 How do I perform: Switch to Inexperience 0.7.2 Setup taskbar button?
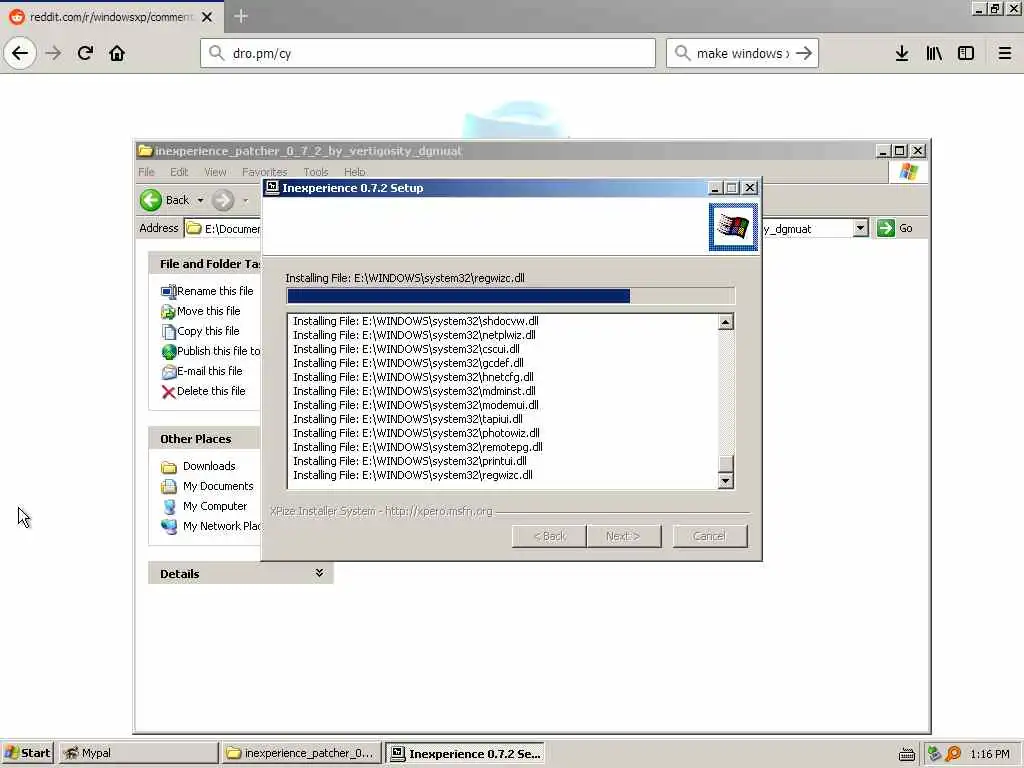pos(464,753)
